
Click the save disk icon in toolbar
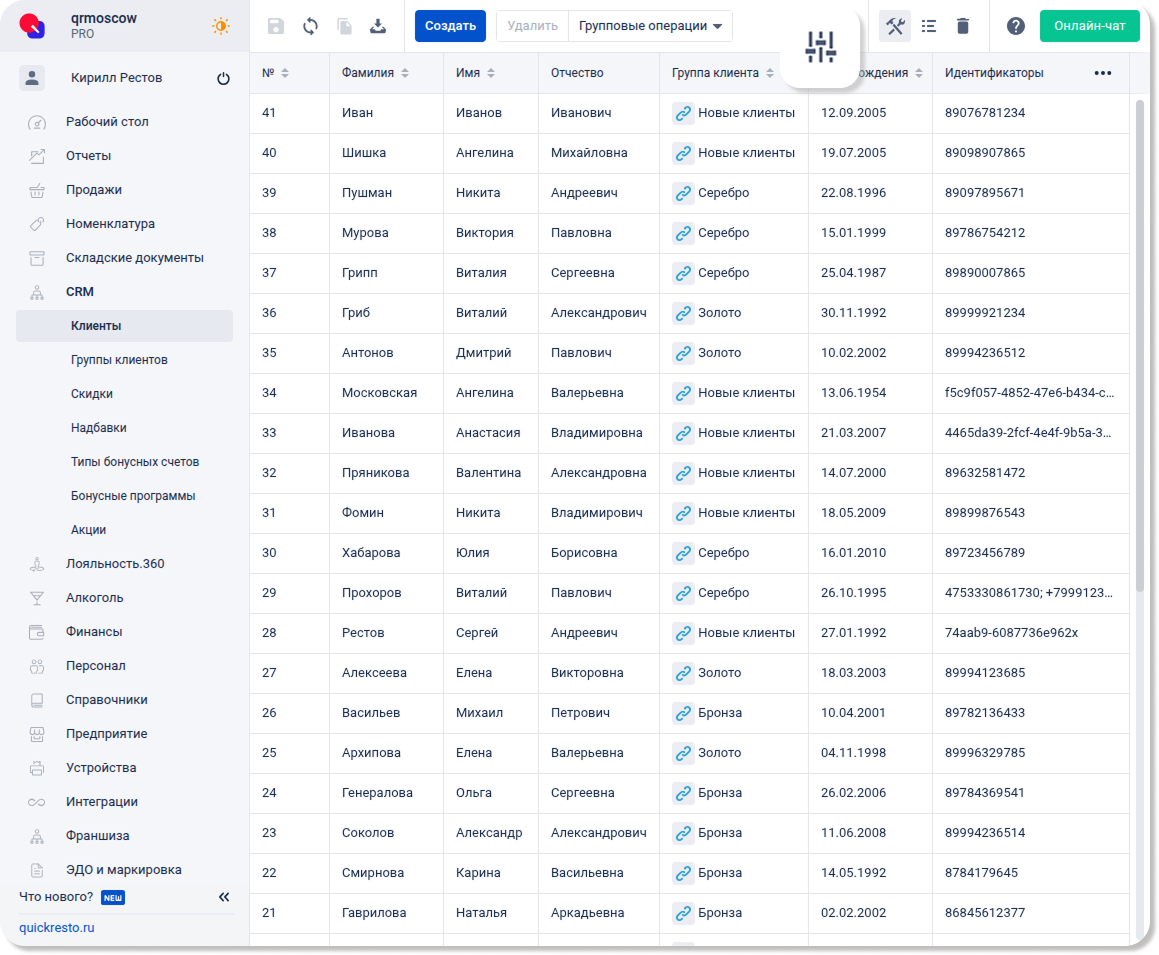click(x=276, y=26)
